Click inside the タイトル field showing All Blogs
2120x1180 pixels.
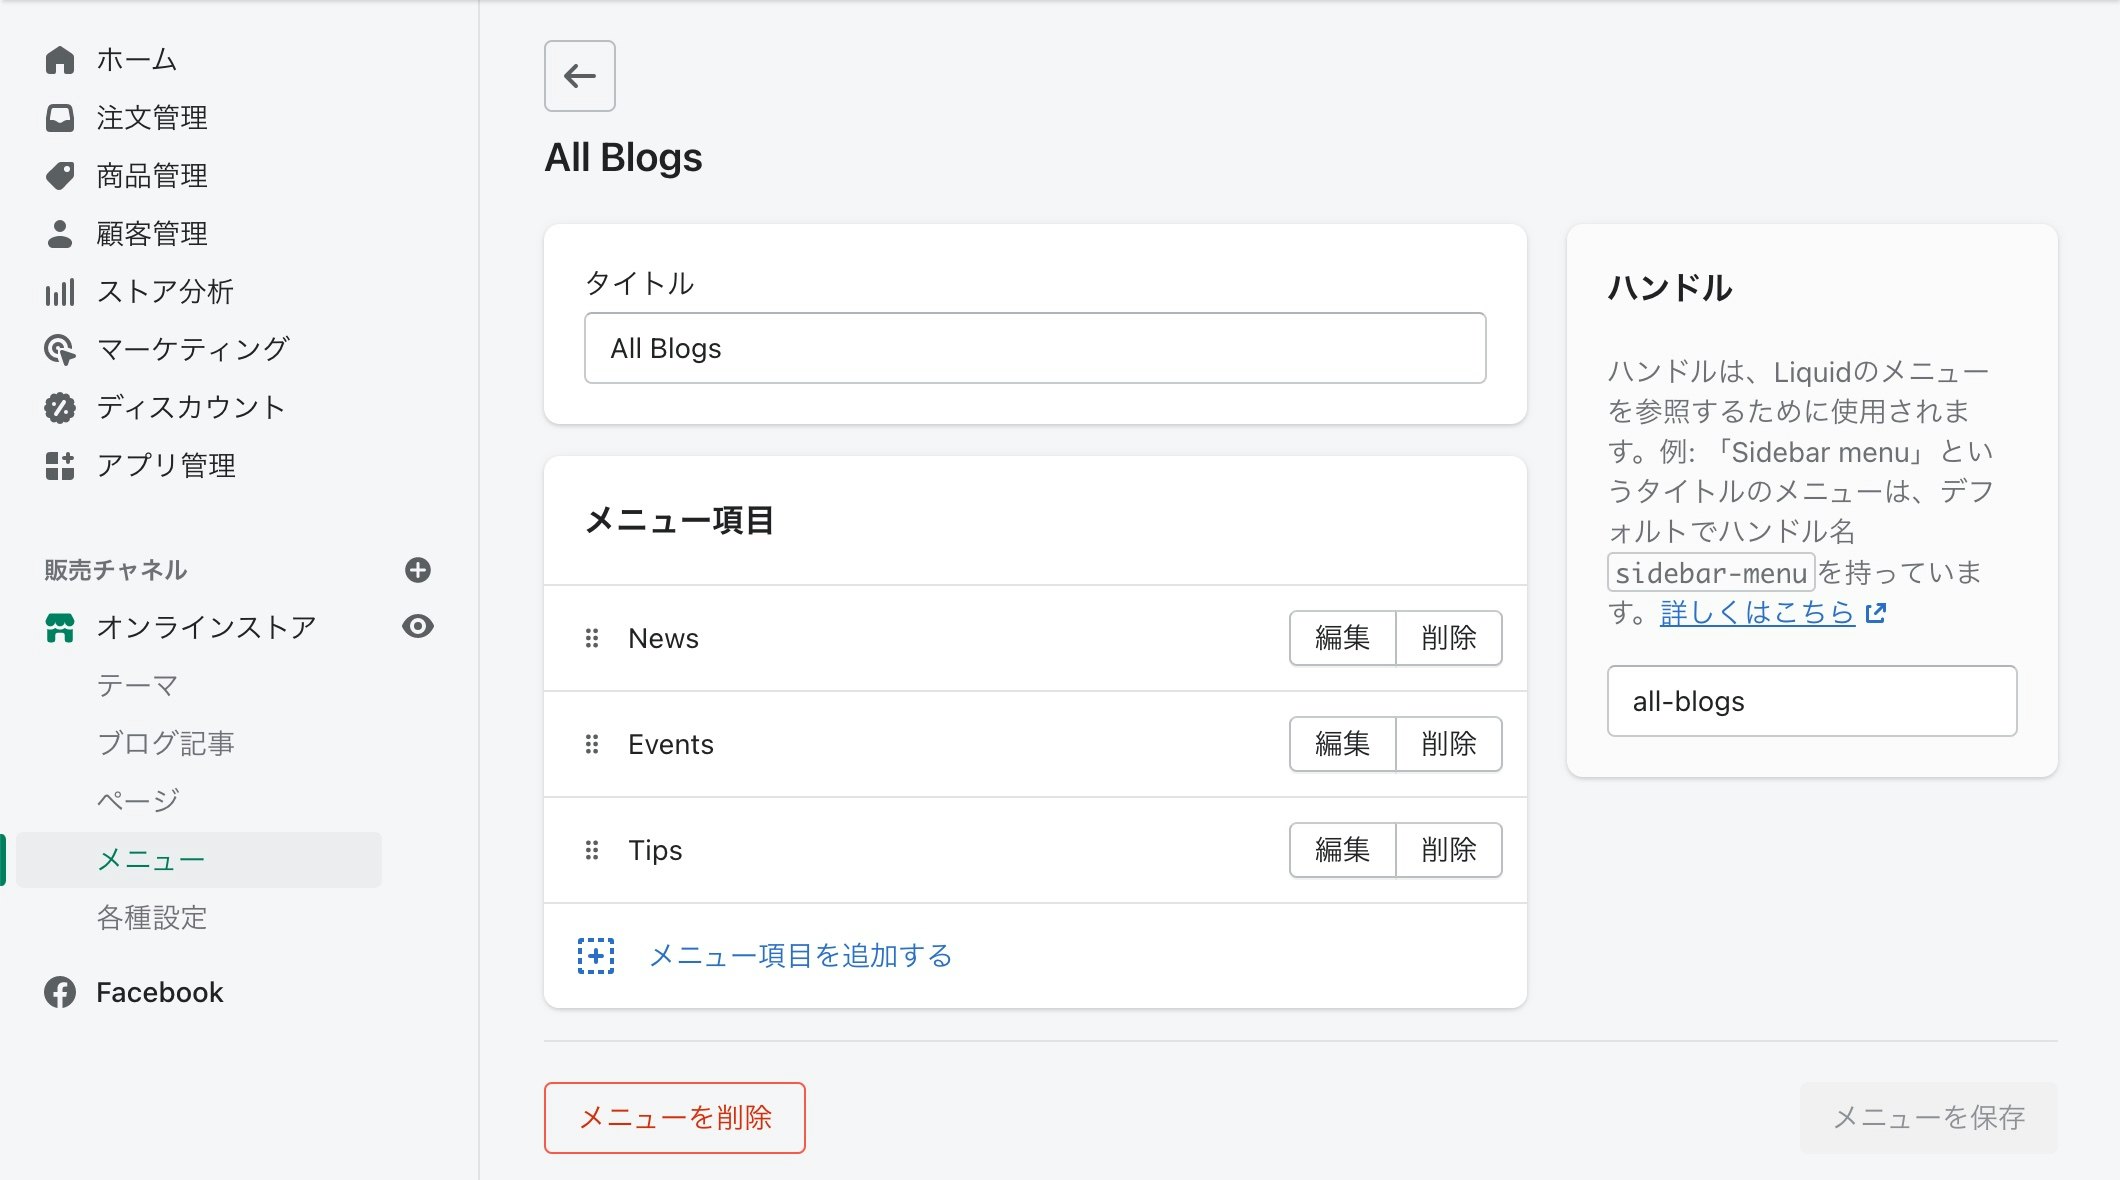click(x=1034, y=348)
